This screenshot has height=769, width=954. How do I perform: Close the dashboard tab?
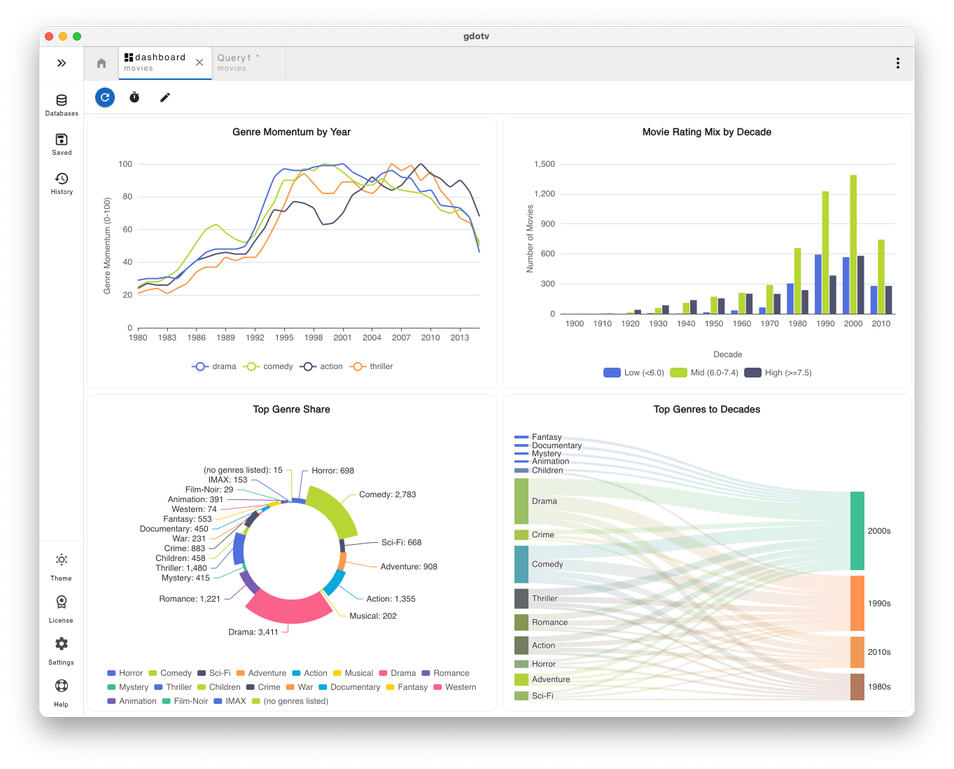(199, 63)
